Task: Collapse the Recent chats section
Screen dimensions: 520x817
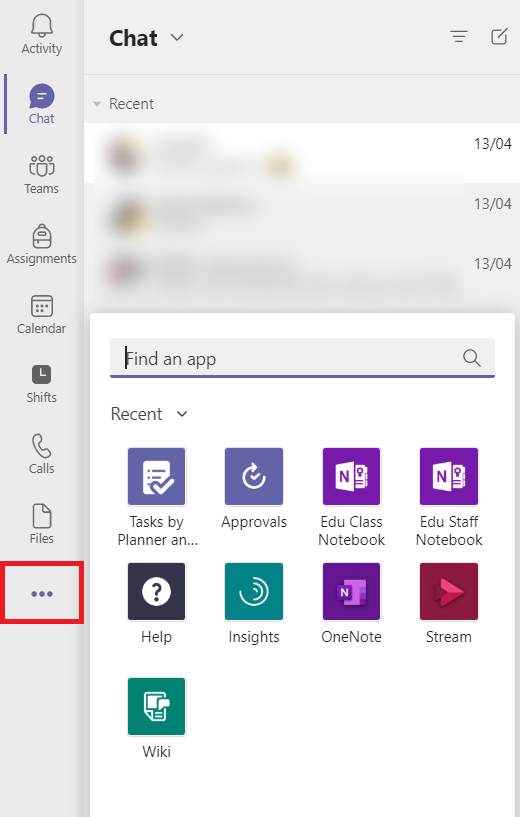Action: 96,104
